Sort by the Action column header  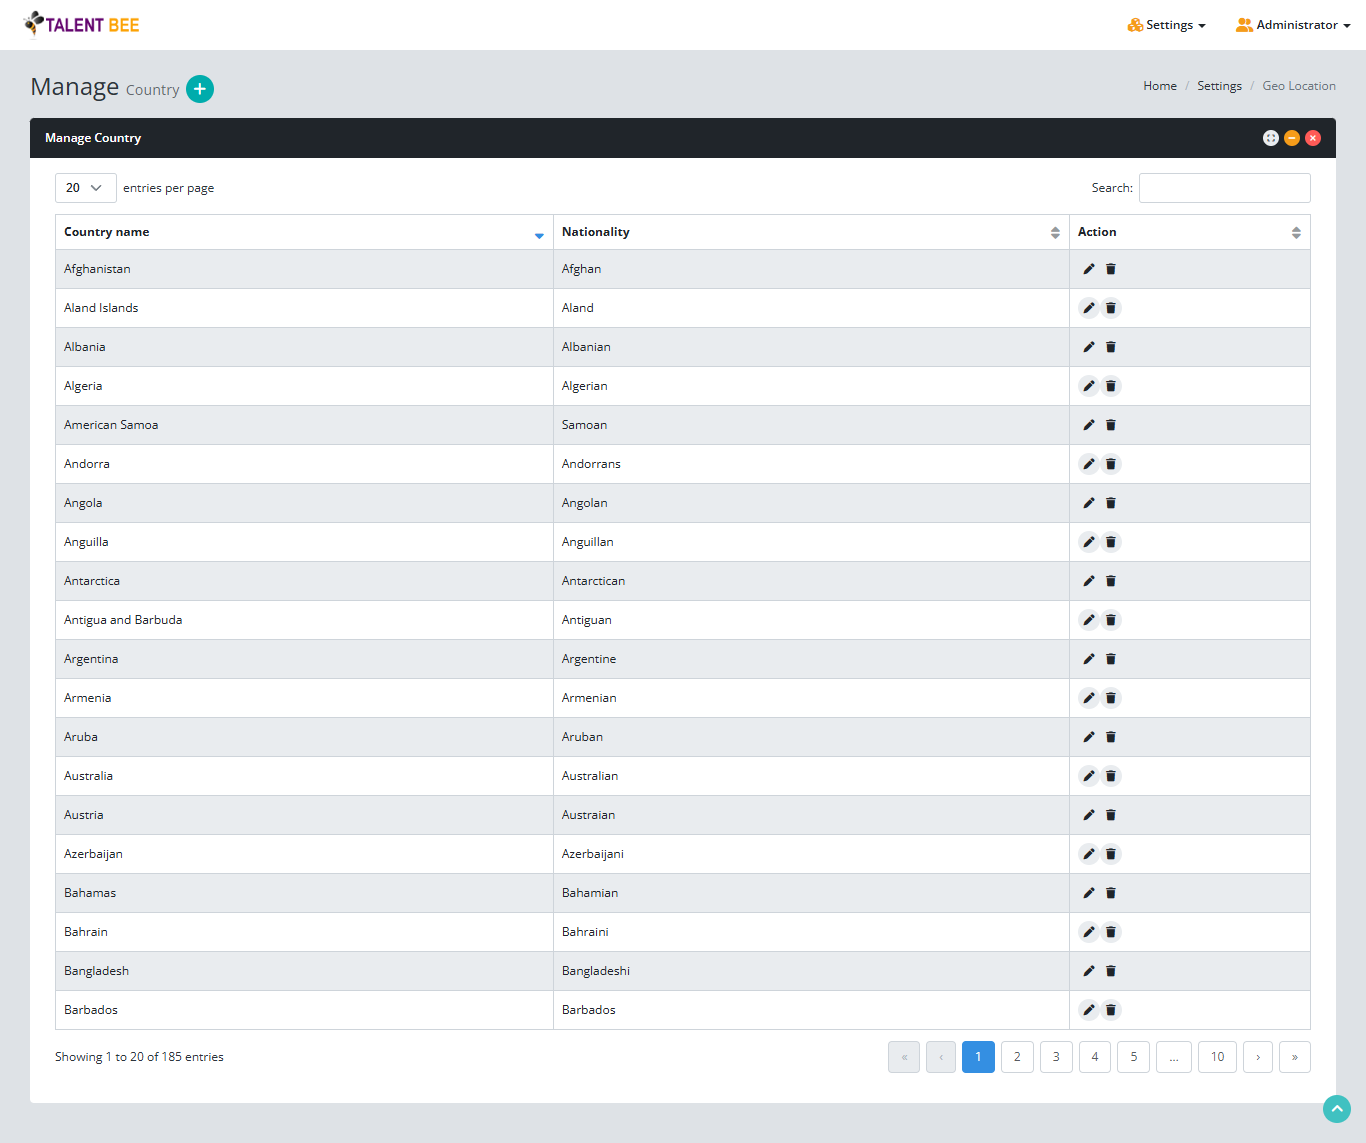[1189, 232]
